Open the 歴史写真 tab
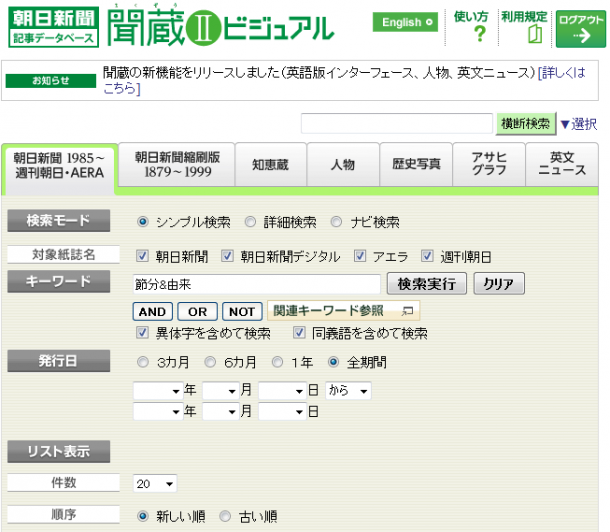The width and height of the screenshot is (610, 532). (416, 164)
